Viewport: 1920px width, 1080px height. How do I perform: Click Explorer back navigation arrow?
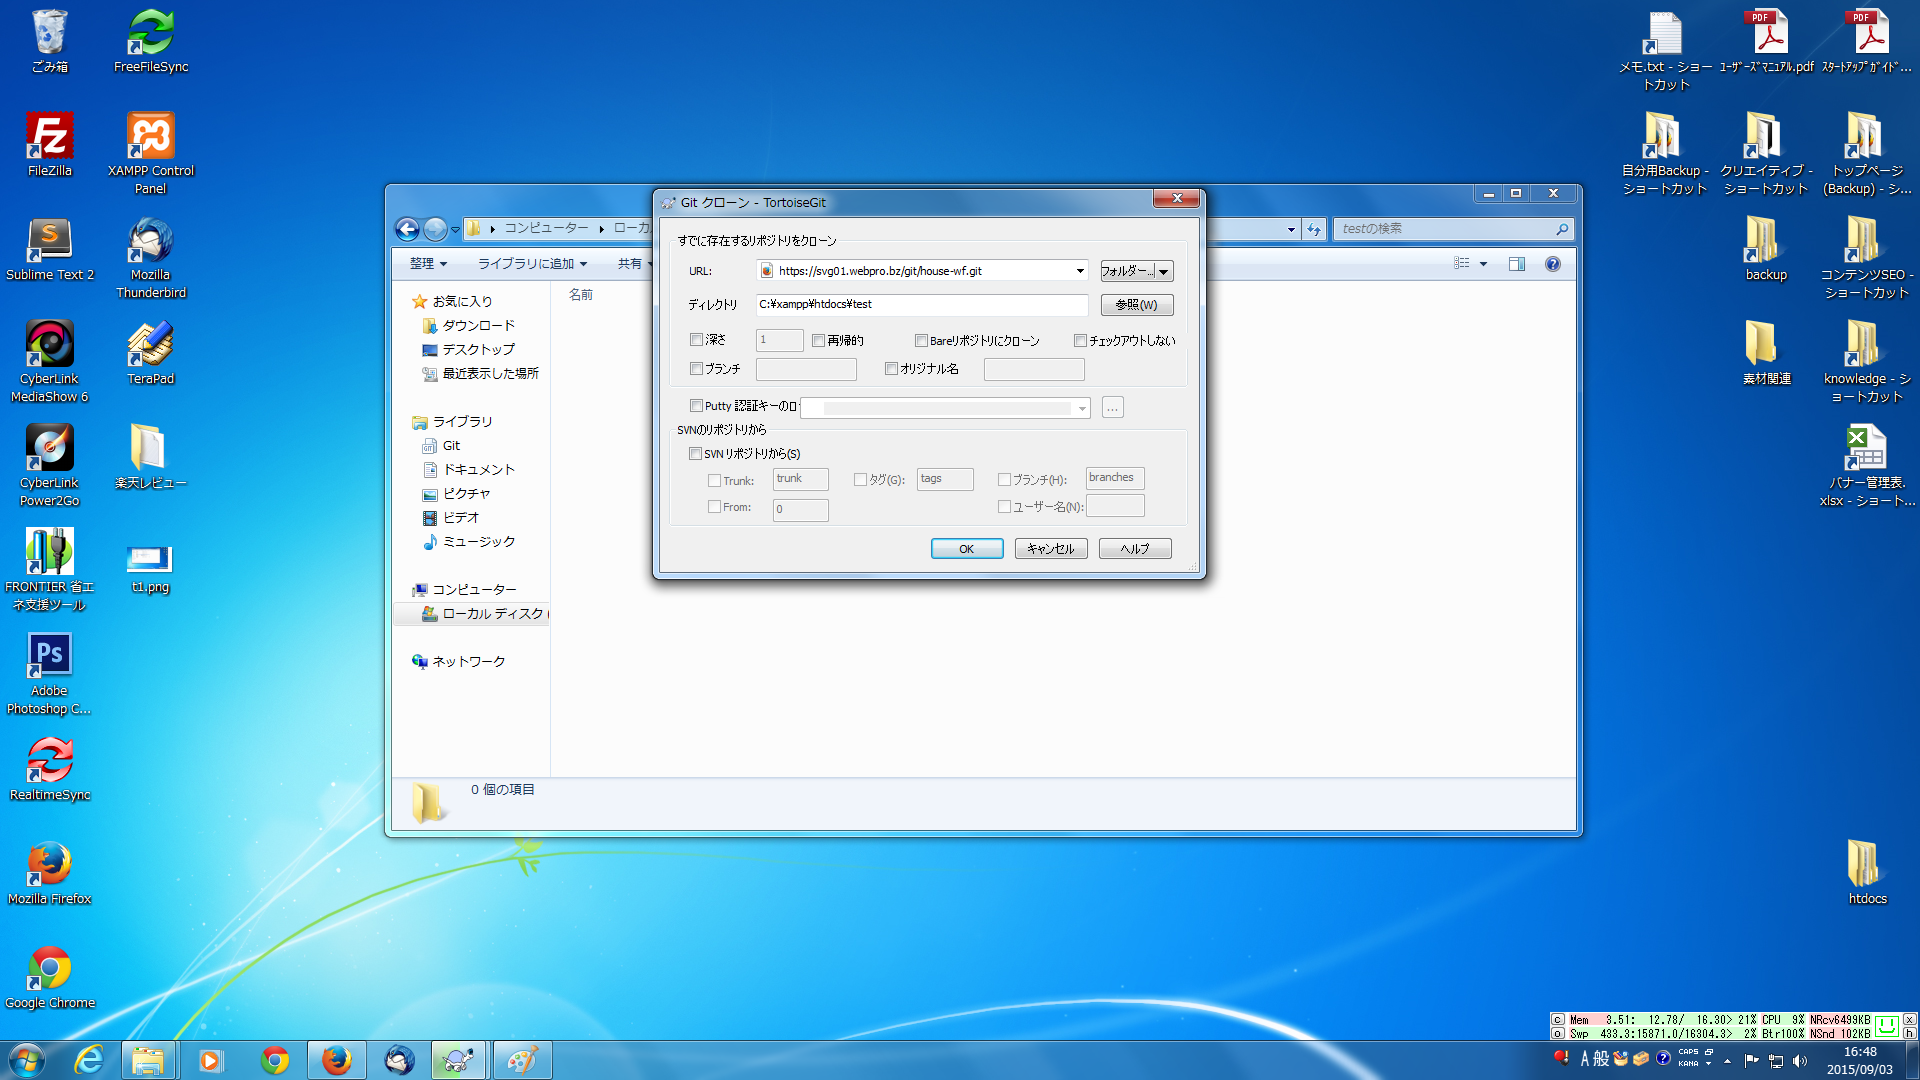click(407, 229)
